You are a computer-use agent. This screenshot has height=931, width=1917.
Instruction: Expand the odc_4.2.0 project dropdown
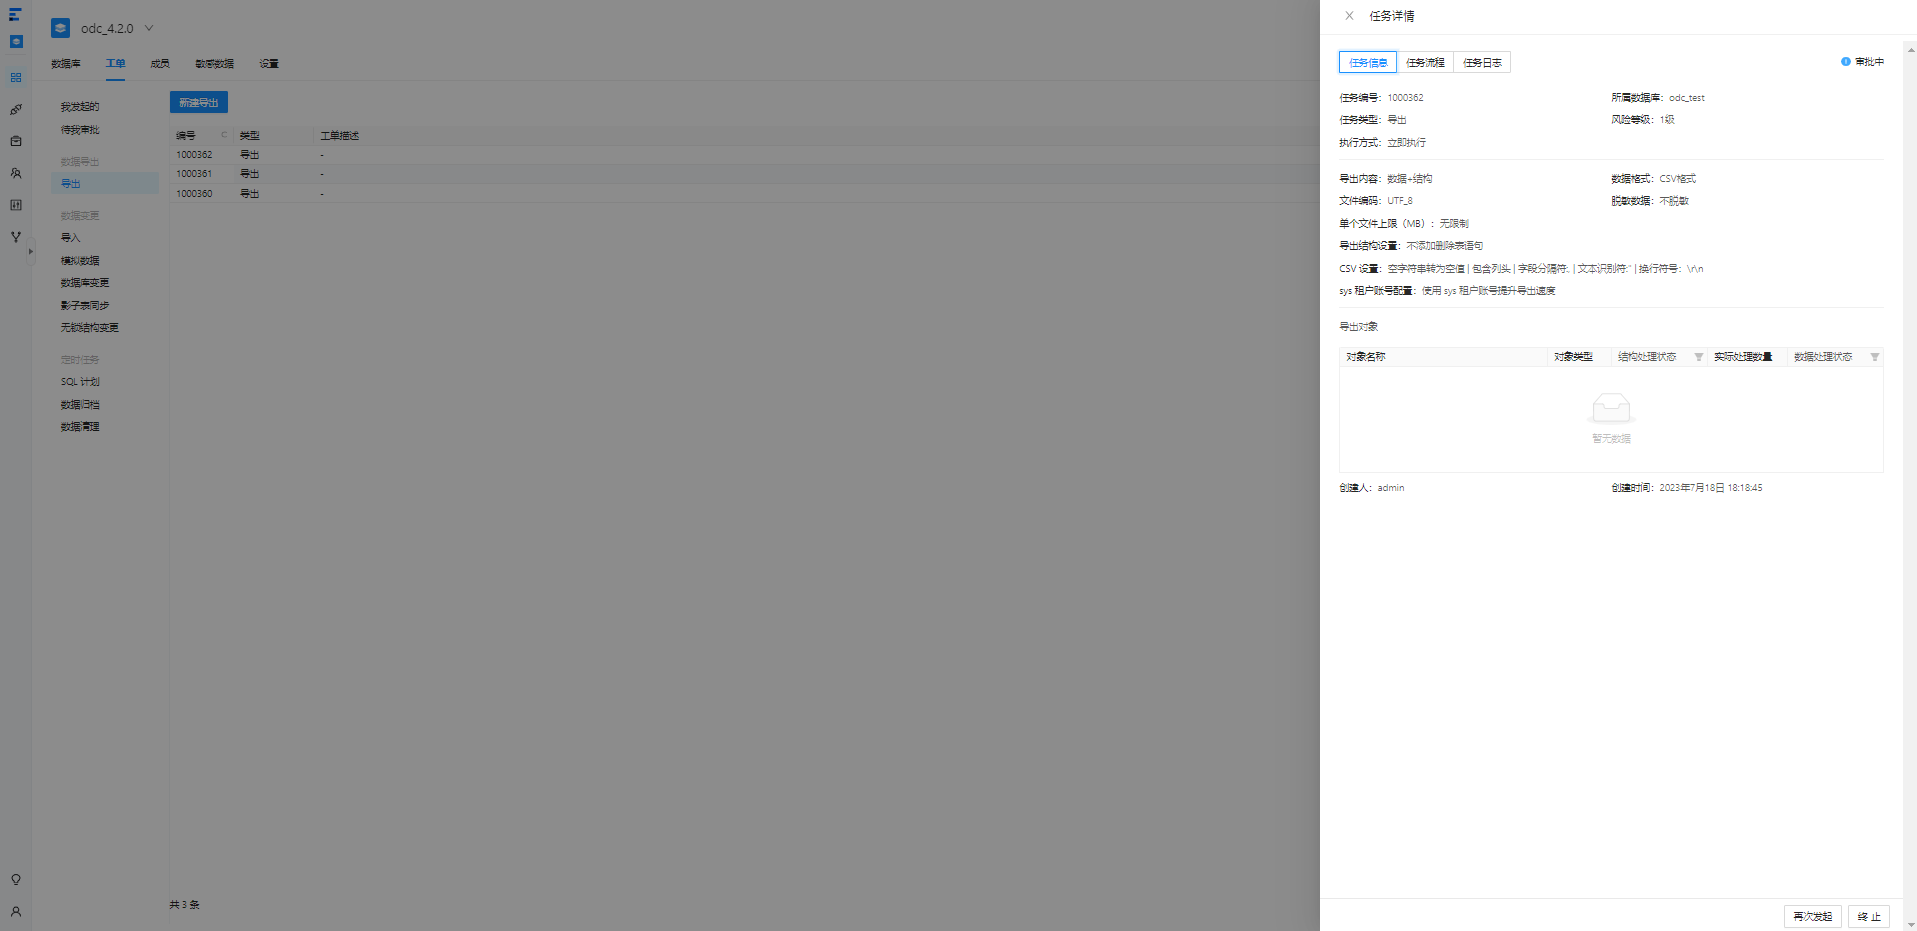pyautogui.click(x=149, y=28)
